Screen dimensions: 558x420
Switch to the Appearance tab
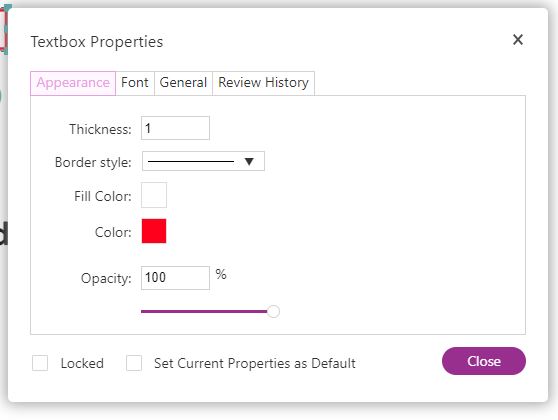[73, 83]
